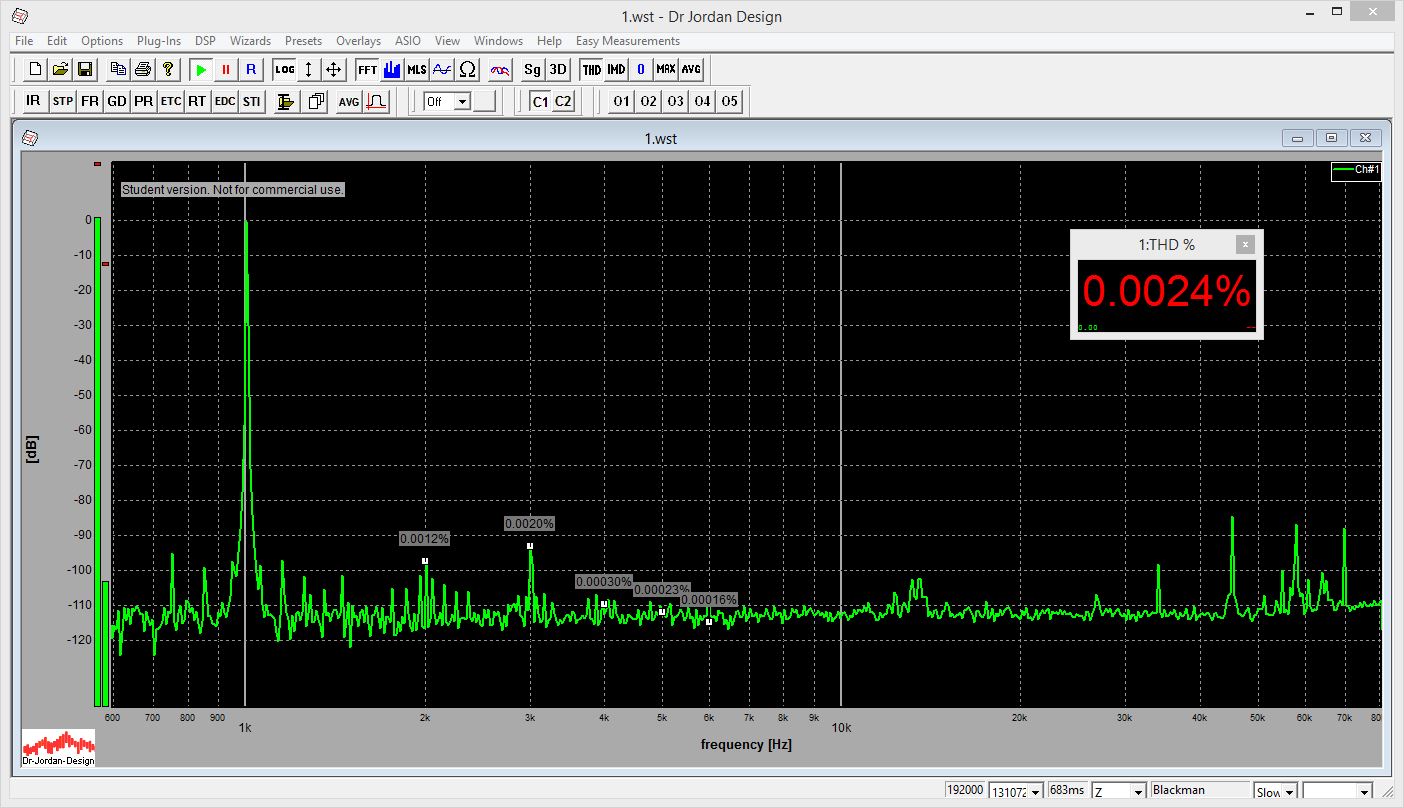This screenshot has height=808, width=1404.
Task: Toggle the LOG frequency axis button
Action: pos(285,69)
